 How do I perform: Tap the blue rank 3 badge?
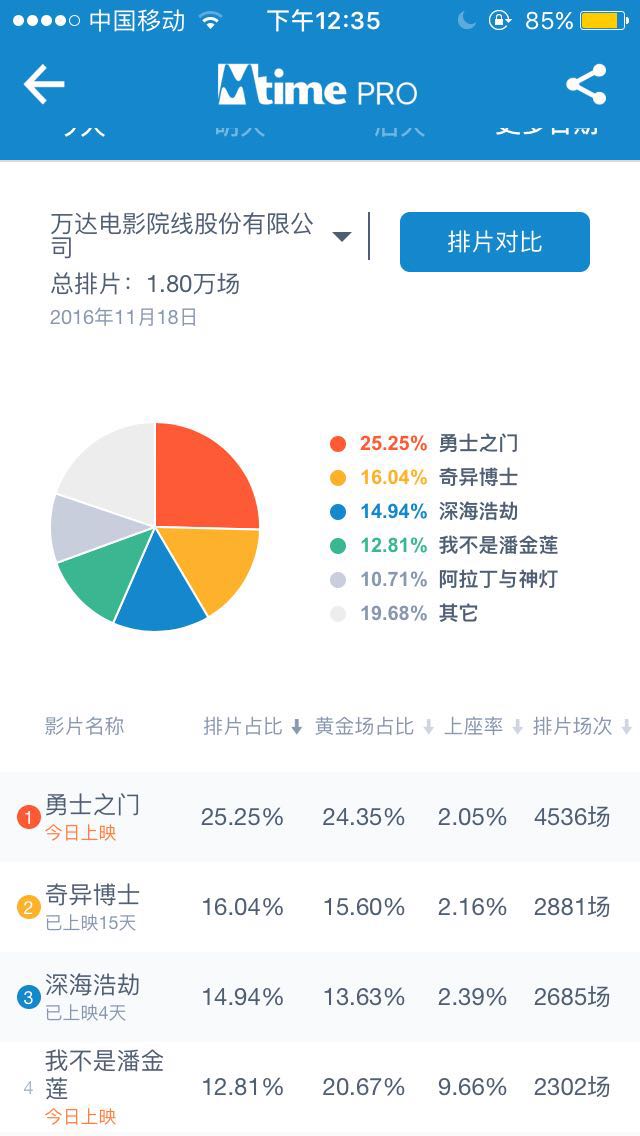28,997
